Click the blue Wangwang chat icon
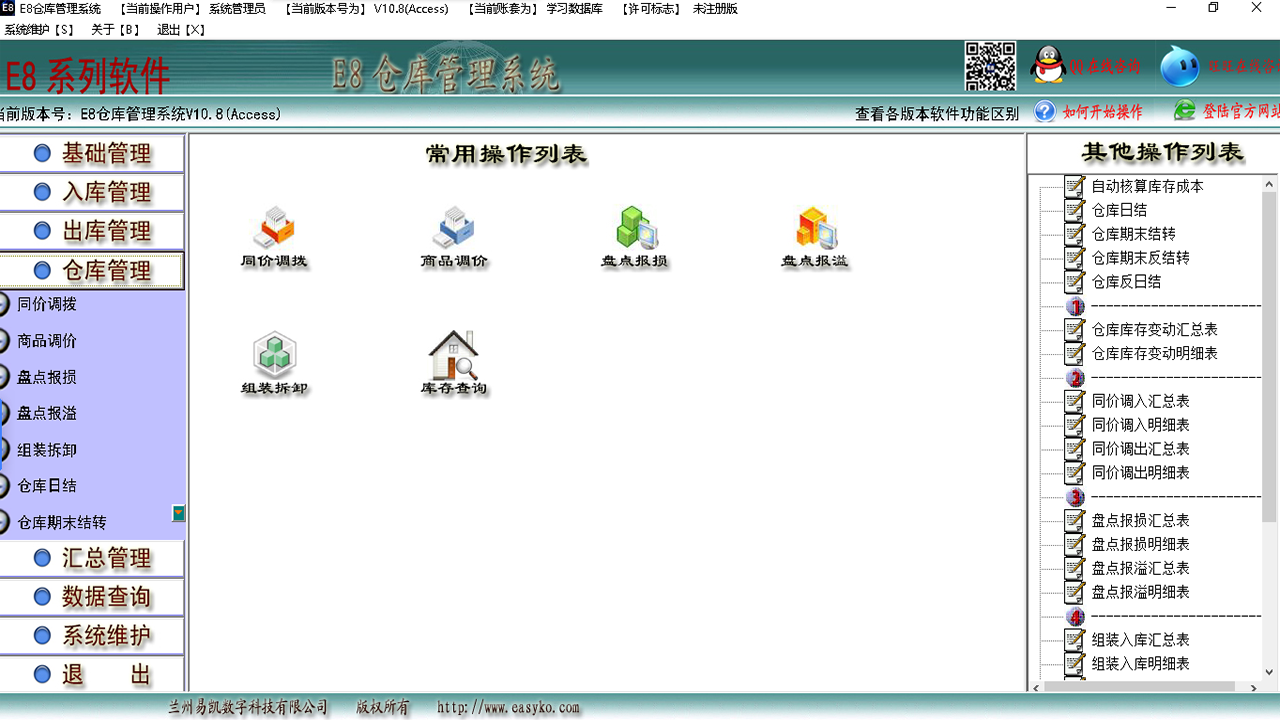 [1179, 66]
